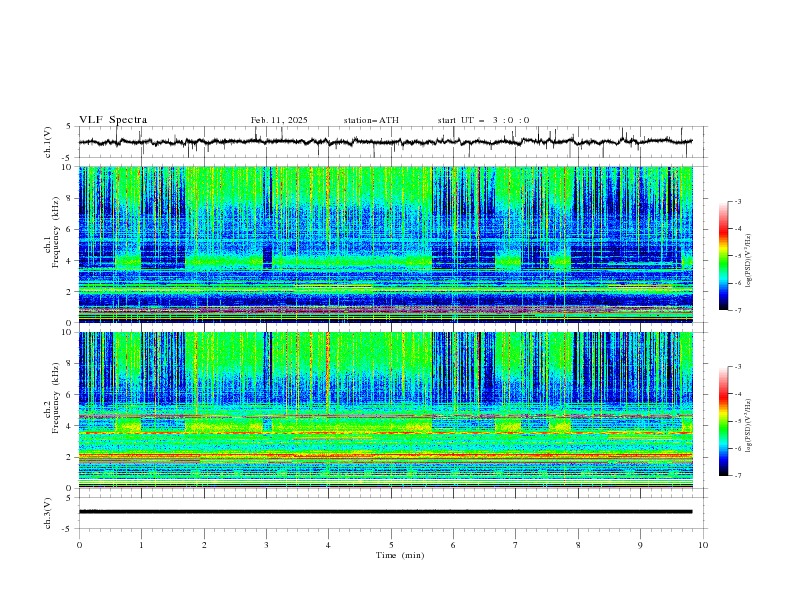
Task: Click the time axis tick label "7"
Action: tap(516, 545)
